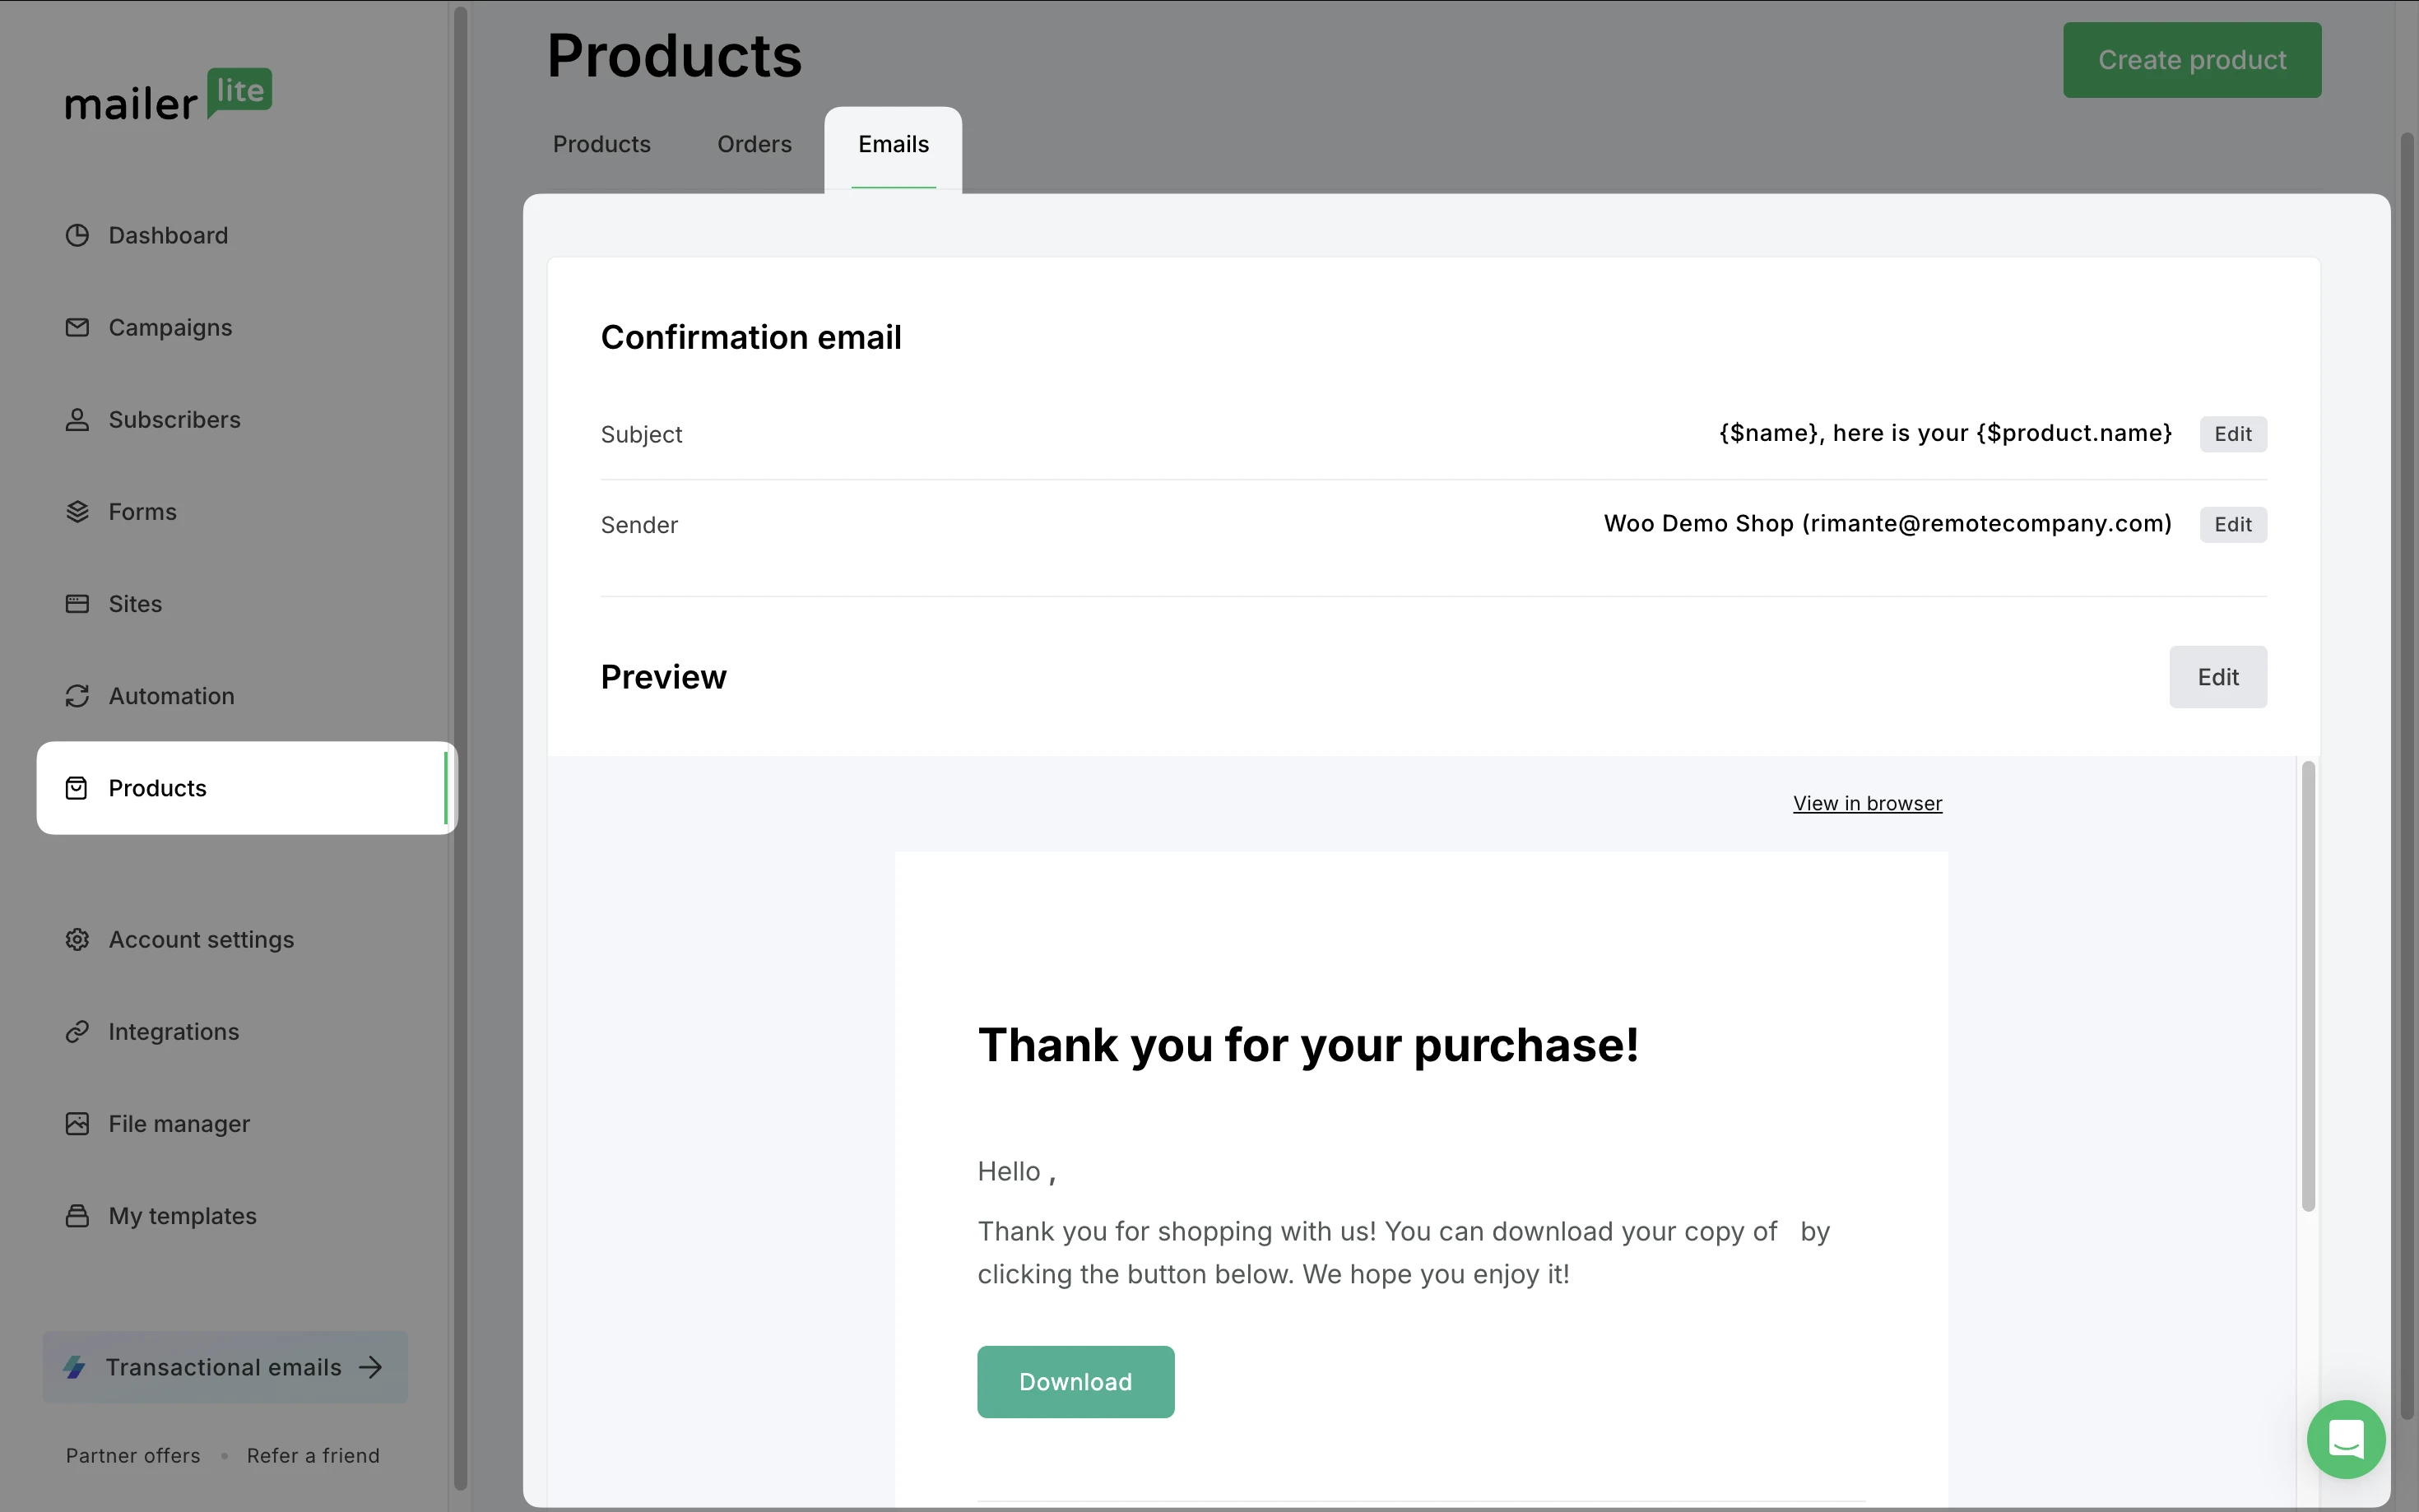Click the File manager image icon
The height and width of the screenshot is (1512, 2419).
click(77, 1124)
